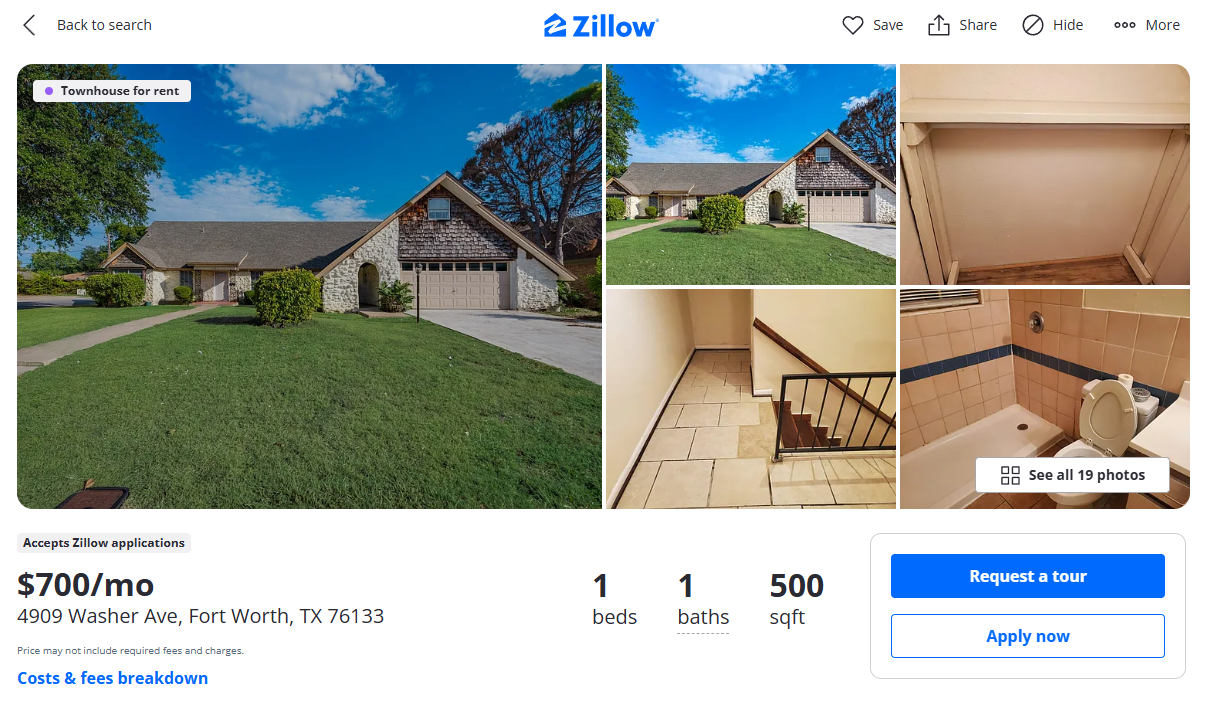Click the heart Save icon
This screenshot has height=703, width=1213.
pos(853,25)
